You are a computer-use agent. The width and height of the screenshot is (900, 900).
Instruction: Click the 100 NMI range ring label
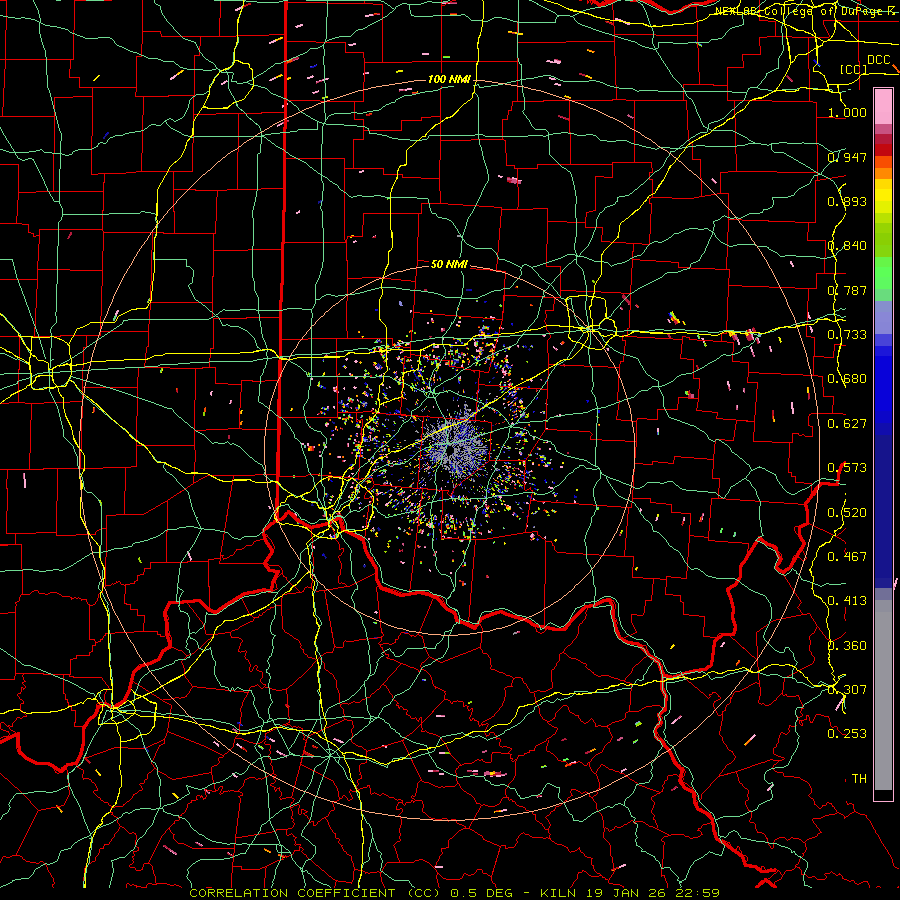coord(449,79)
